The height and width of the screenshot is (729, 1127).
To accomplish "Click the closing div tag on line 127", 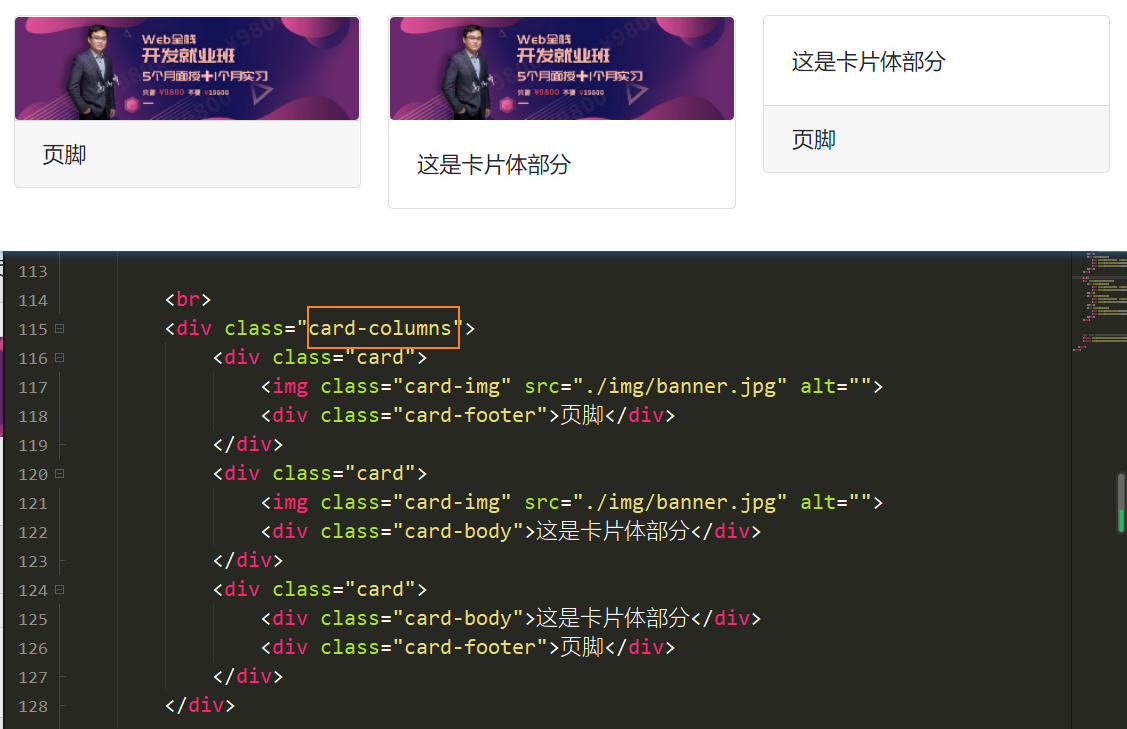I will (248, 677).
